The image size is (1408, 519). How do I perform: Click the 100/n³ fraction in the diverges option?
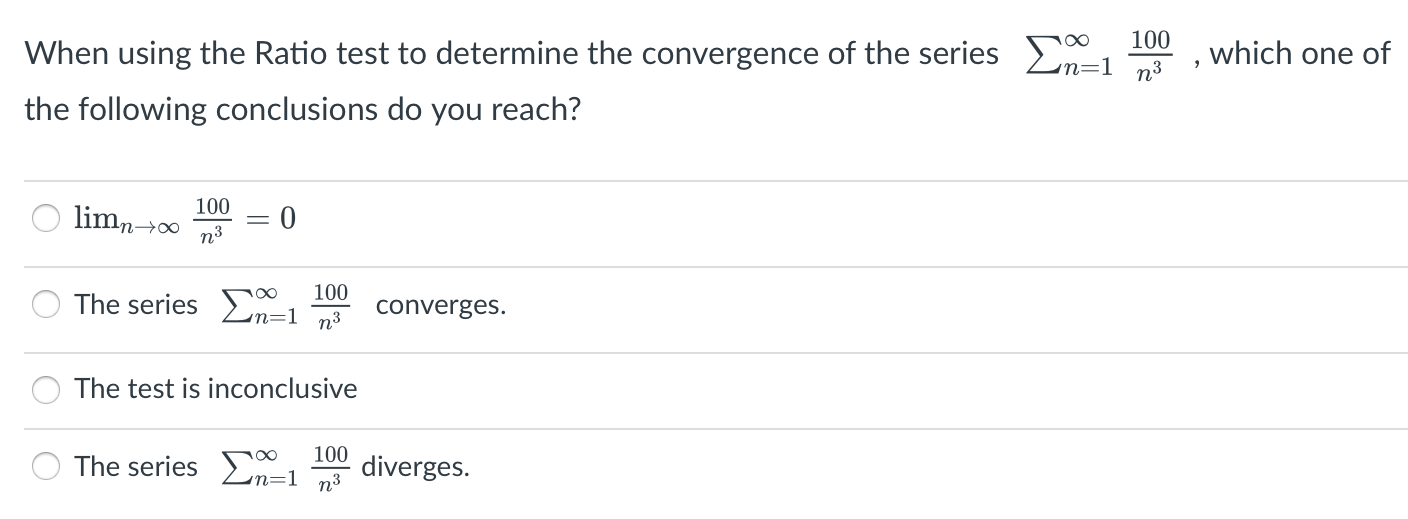330,467
